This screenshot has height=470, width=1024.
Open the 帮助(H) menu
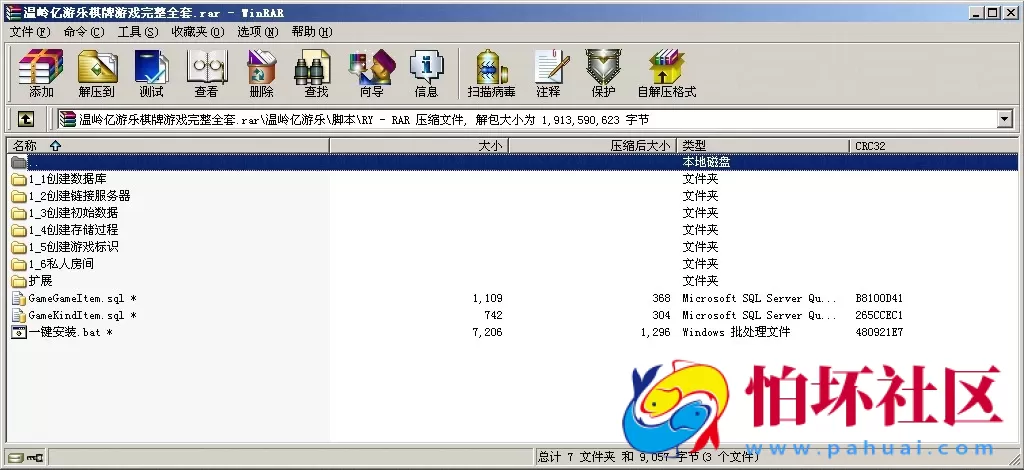[x=312, y=31]
